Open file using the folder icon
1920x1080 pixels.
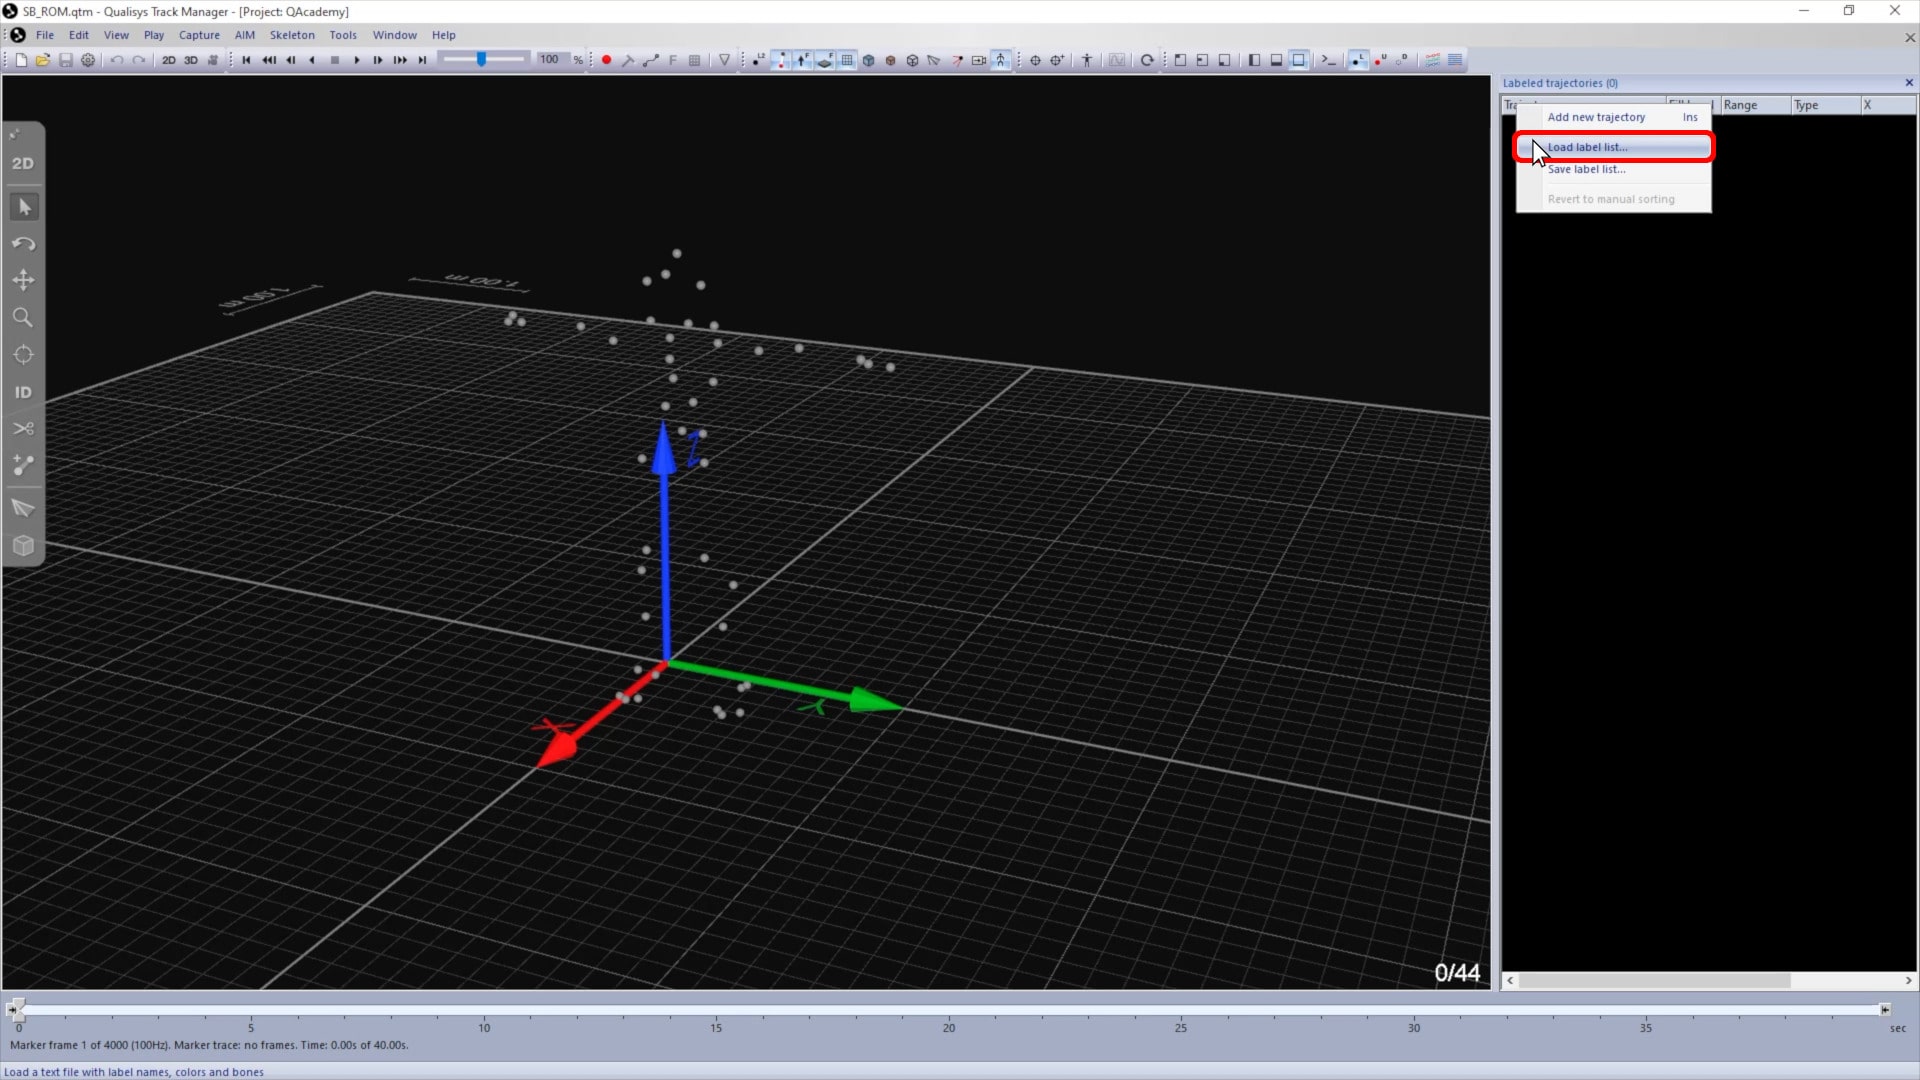(x=43, y=60)
